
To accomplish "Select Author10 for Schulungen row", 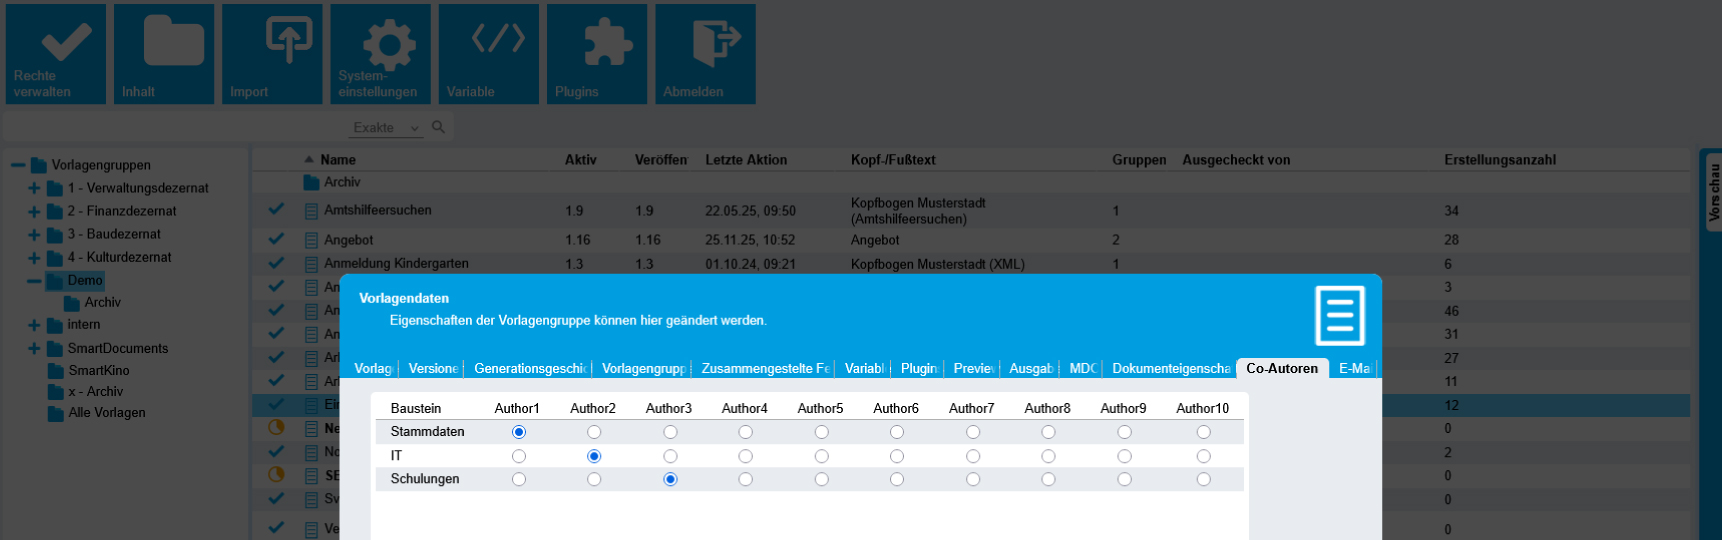I will click(1203, 479).
